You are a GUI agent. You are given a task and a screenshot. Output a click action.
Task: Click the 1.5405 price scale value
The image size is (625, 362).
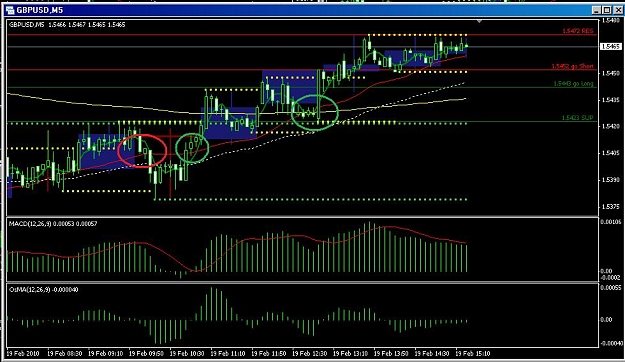pos(611,153)
